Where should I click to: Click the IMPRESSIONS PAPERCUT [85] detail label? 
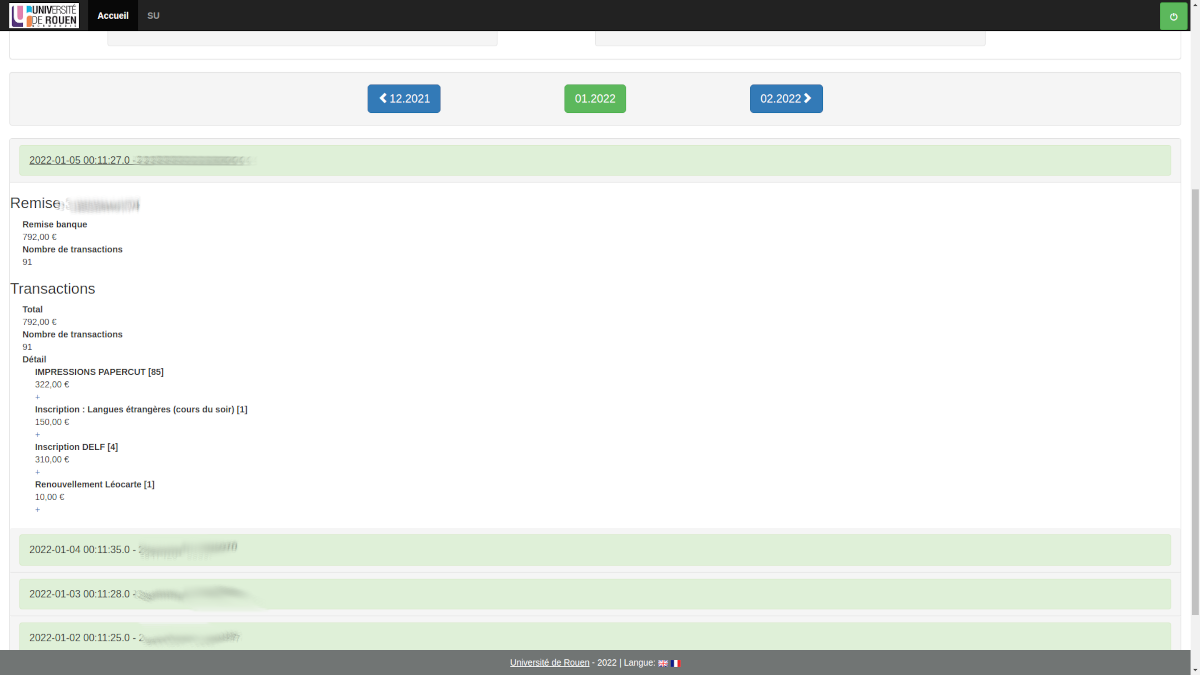(99, 372)
